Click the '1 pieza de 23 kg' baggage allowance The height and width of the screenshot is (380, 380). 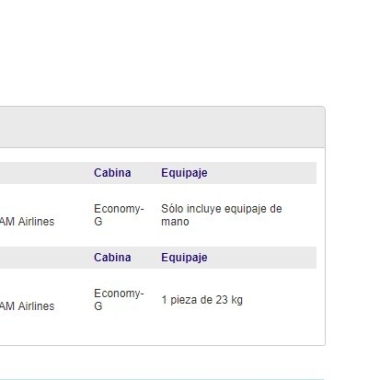202,300
